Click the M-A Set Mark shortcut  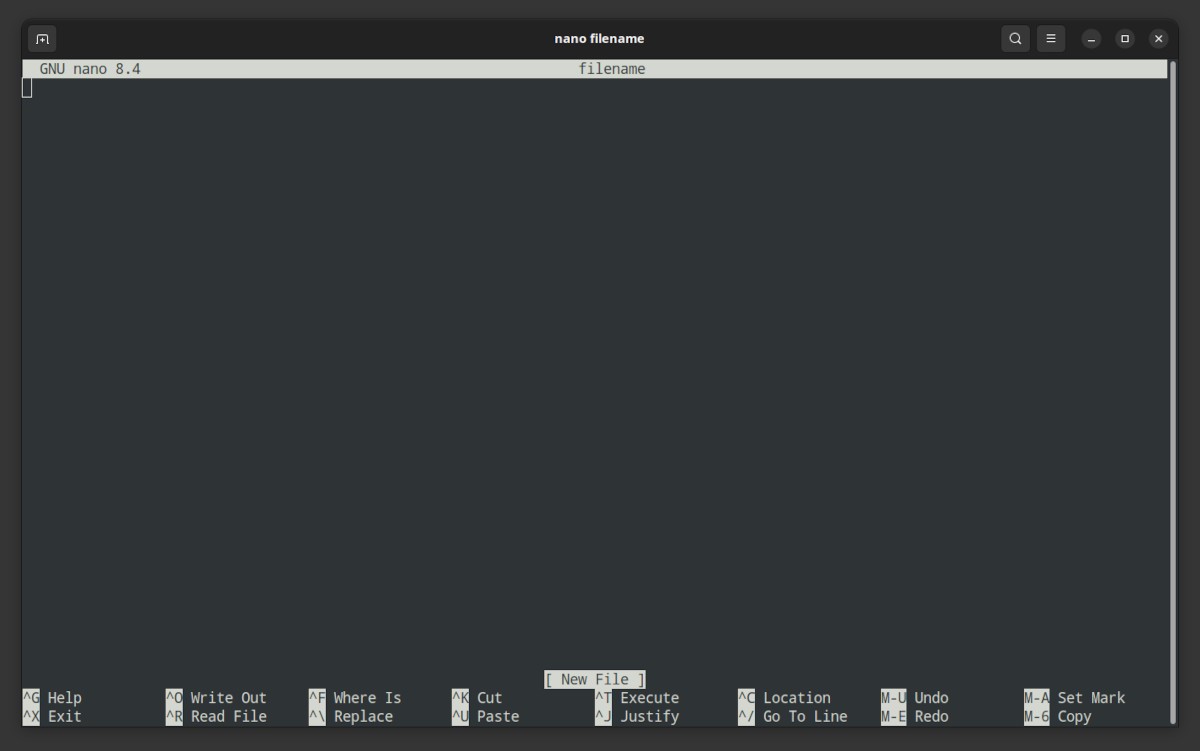coord(1075,698)
